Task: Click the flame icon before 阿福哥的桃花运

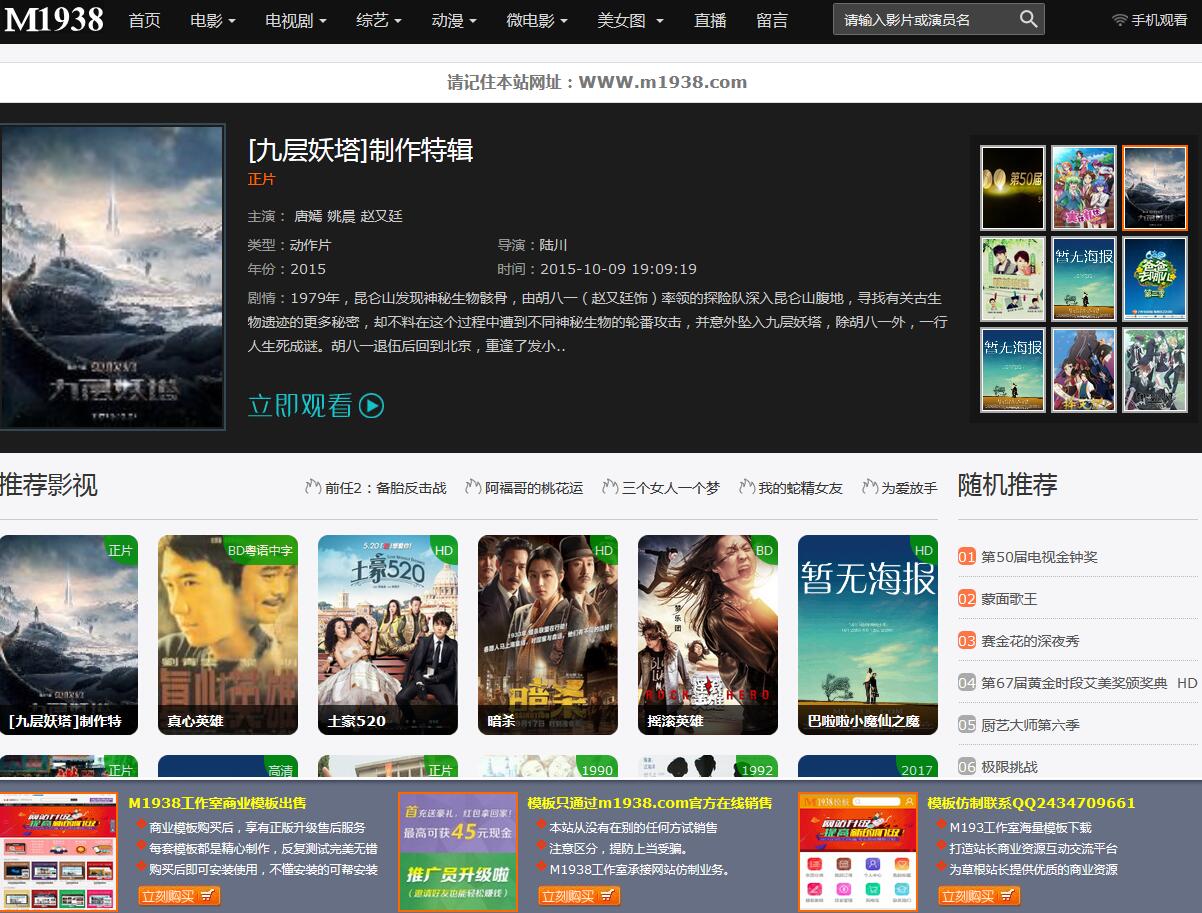Action: (473, 487)
